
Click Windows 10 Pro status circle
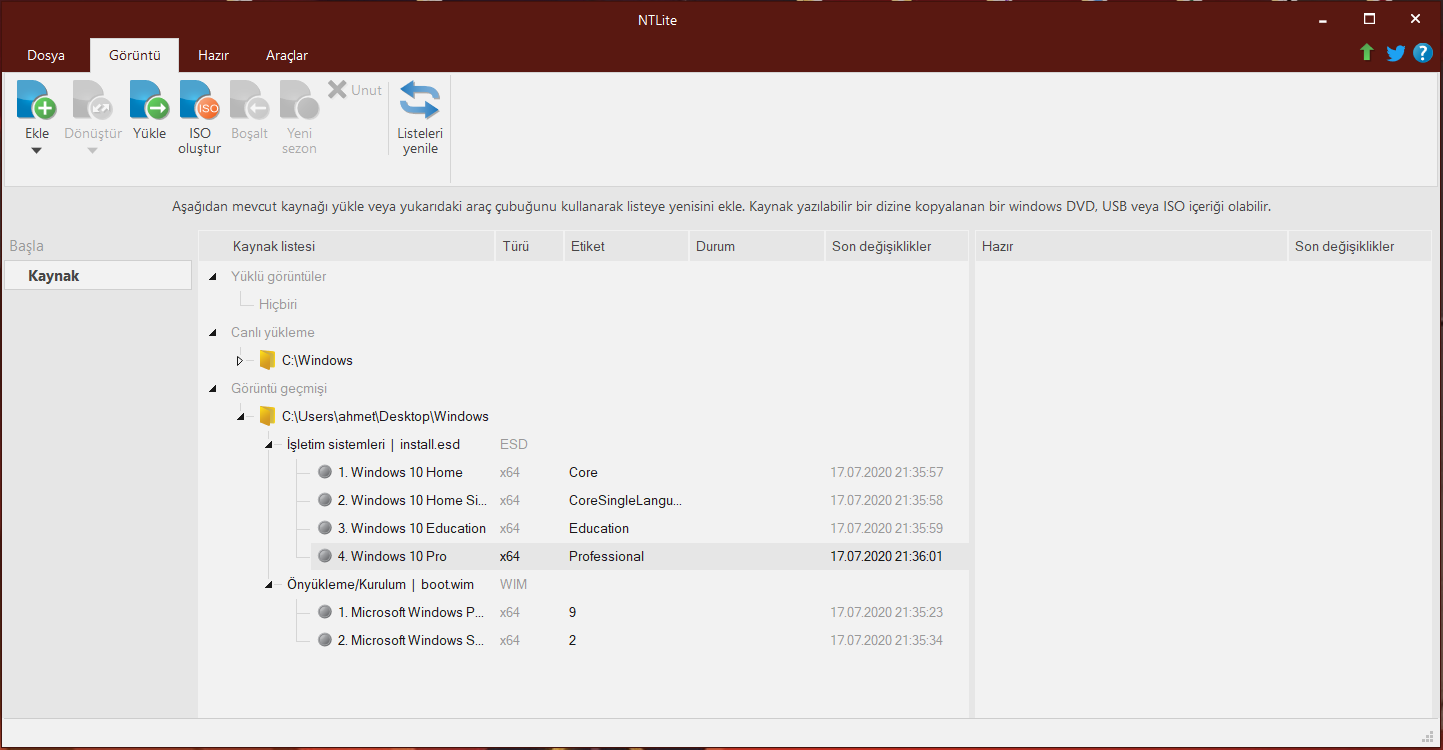pos(325,556)
